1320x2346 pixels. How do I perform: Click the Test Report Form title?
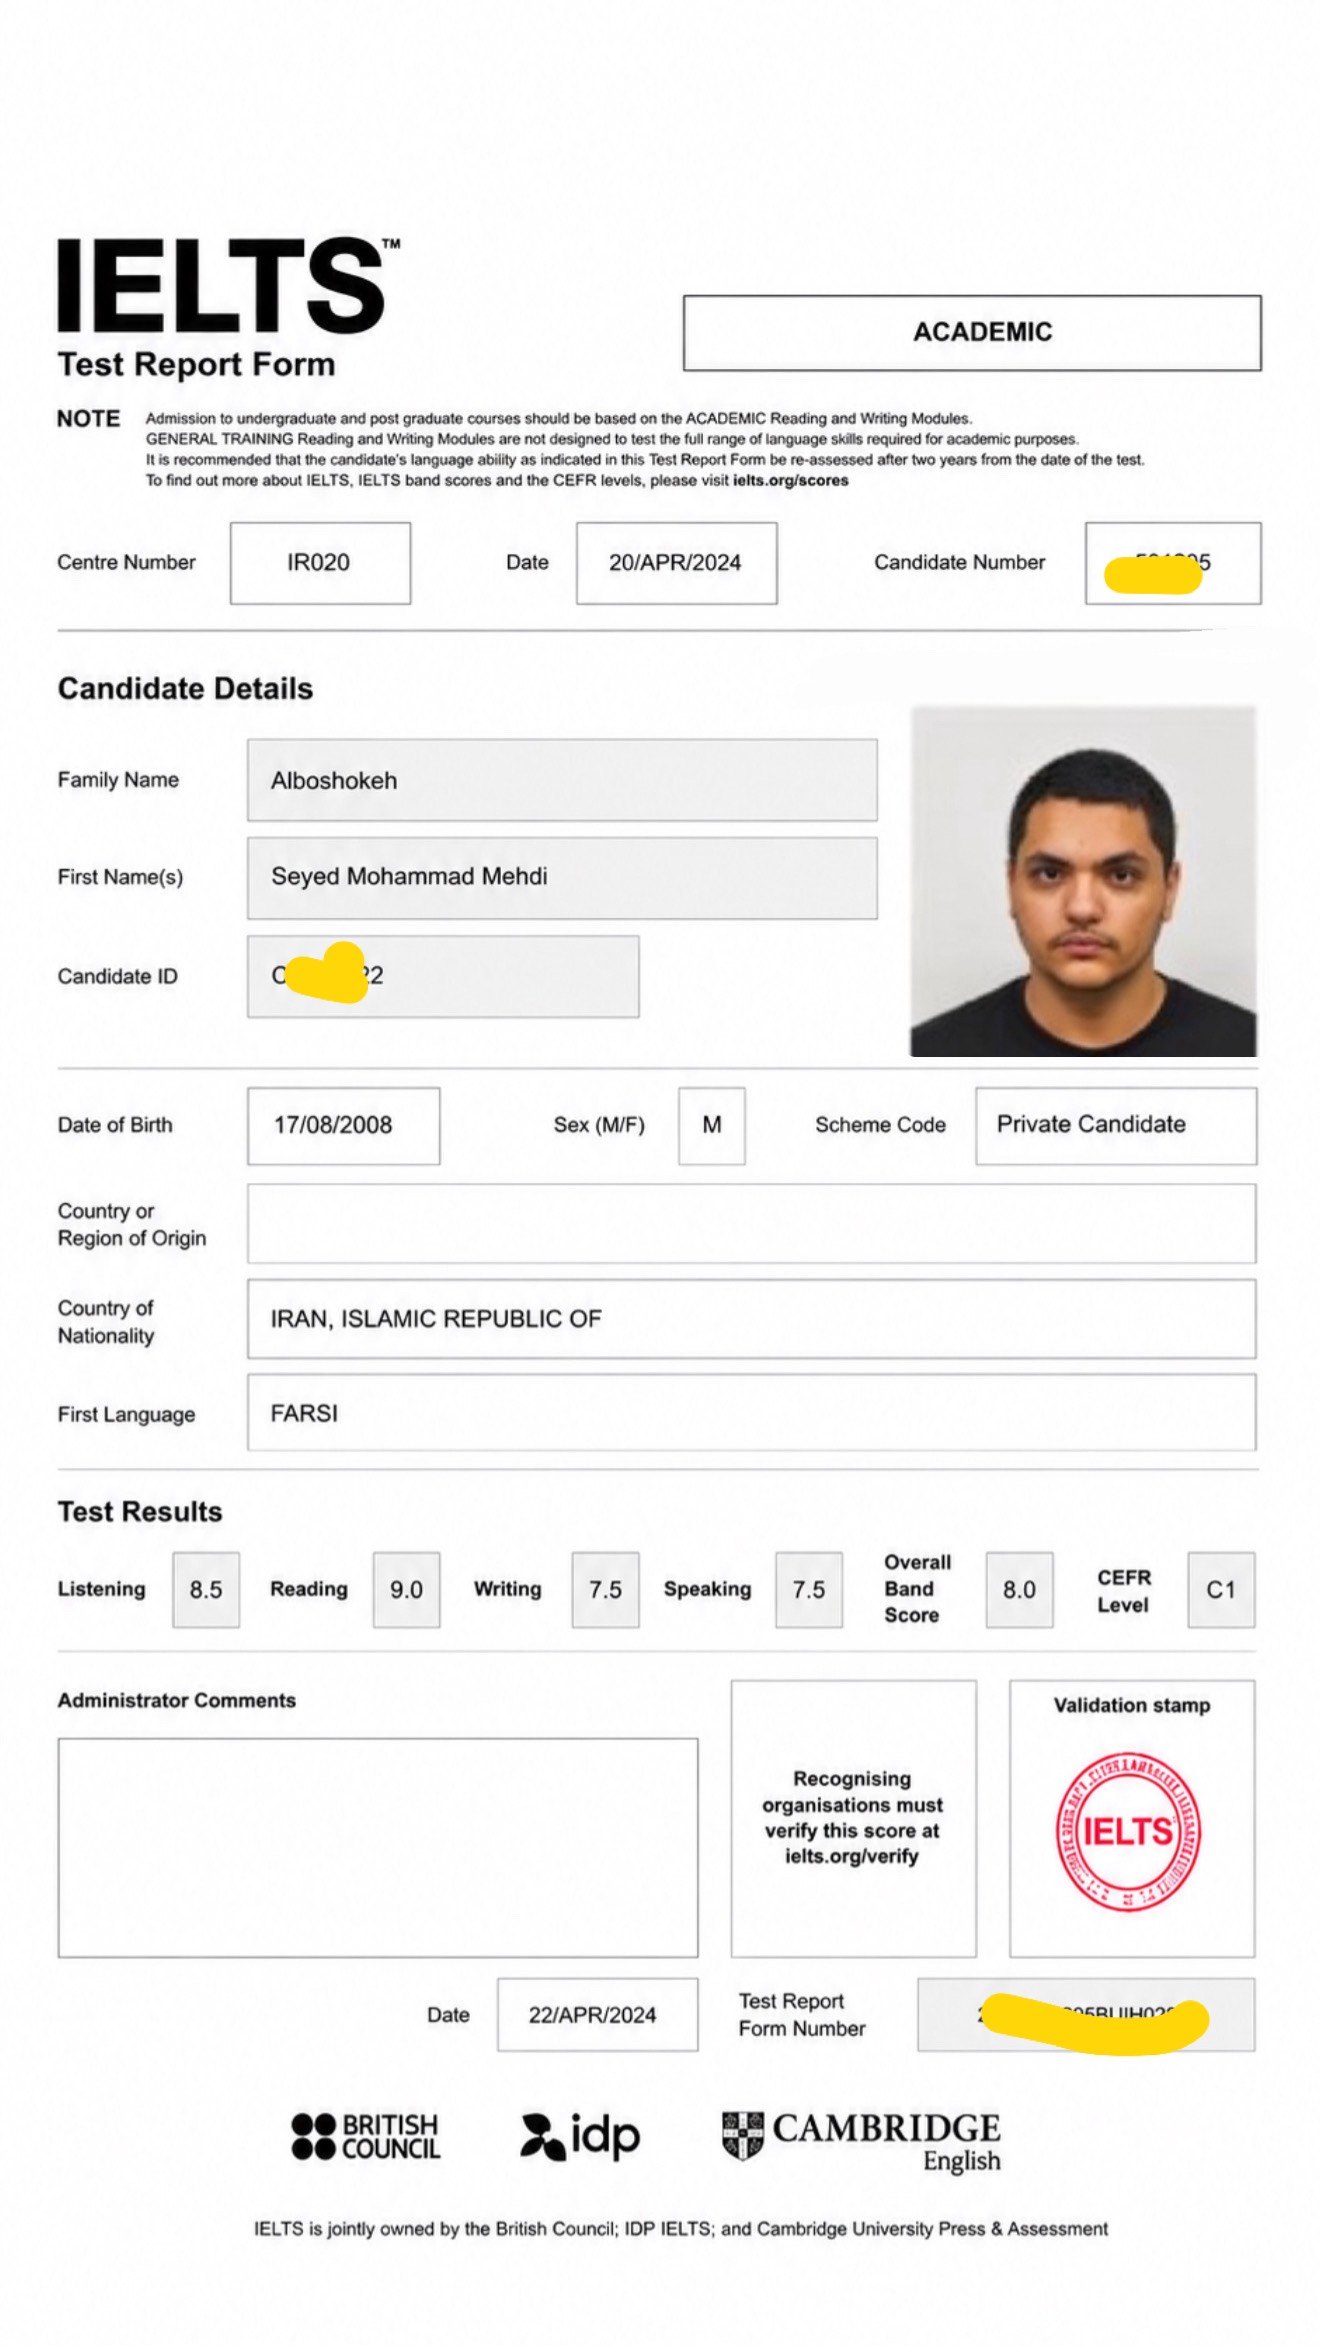click(x=196, y=365)
